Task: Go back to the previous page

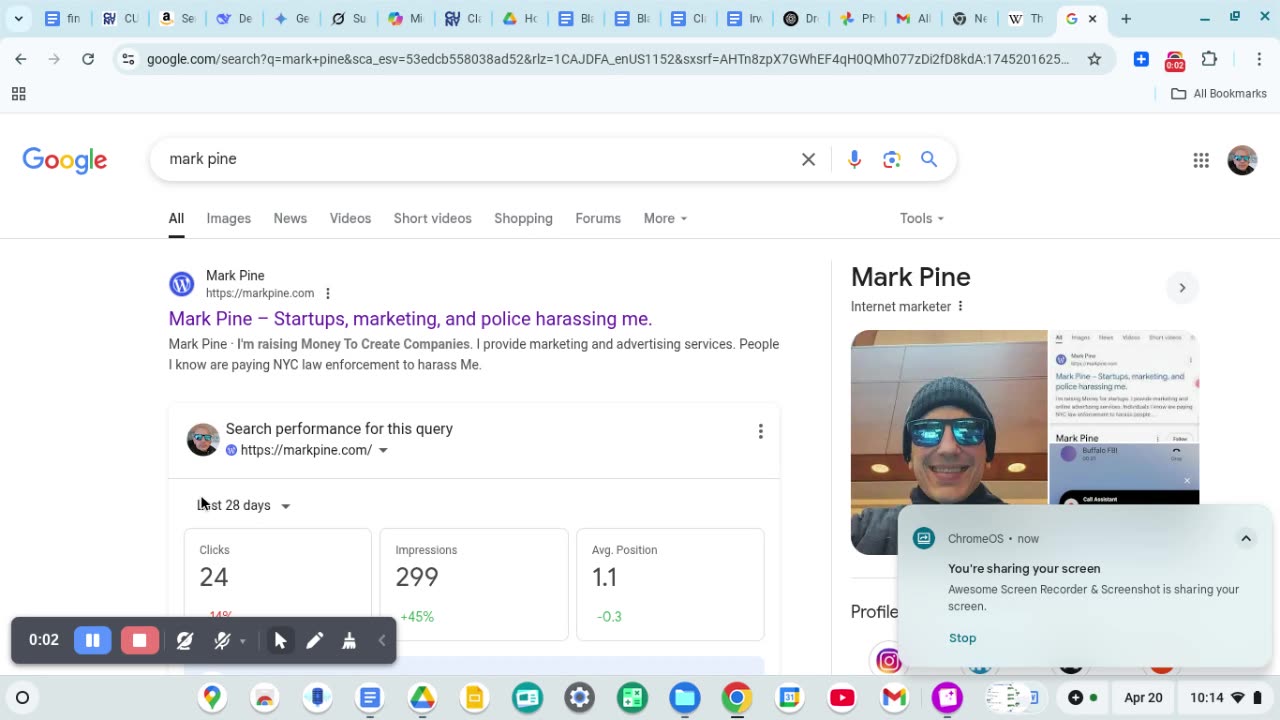Action: click(21, 59)
